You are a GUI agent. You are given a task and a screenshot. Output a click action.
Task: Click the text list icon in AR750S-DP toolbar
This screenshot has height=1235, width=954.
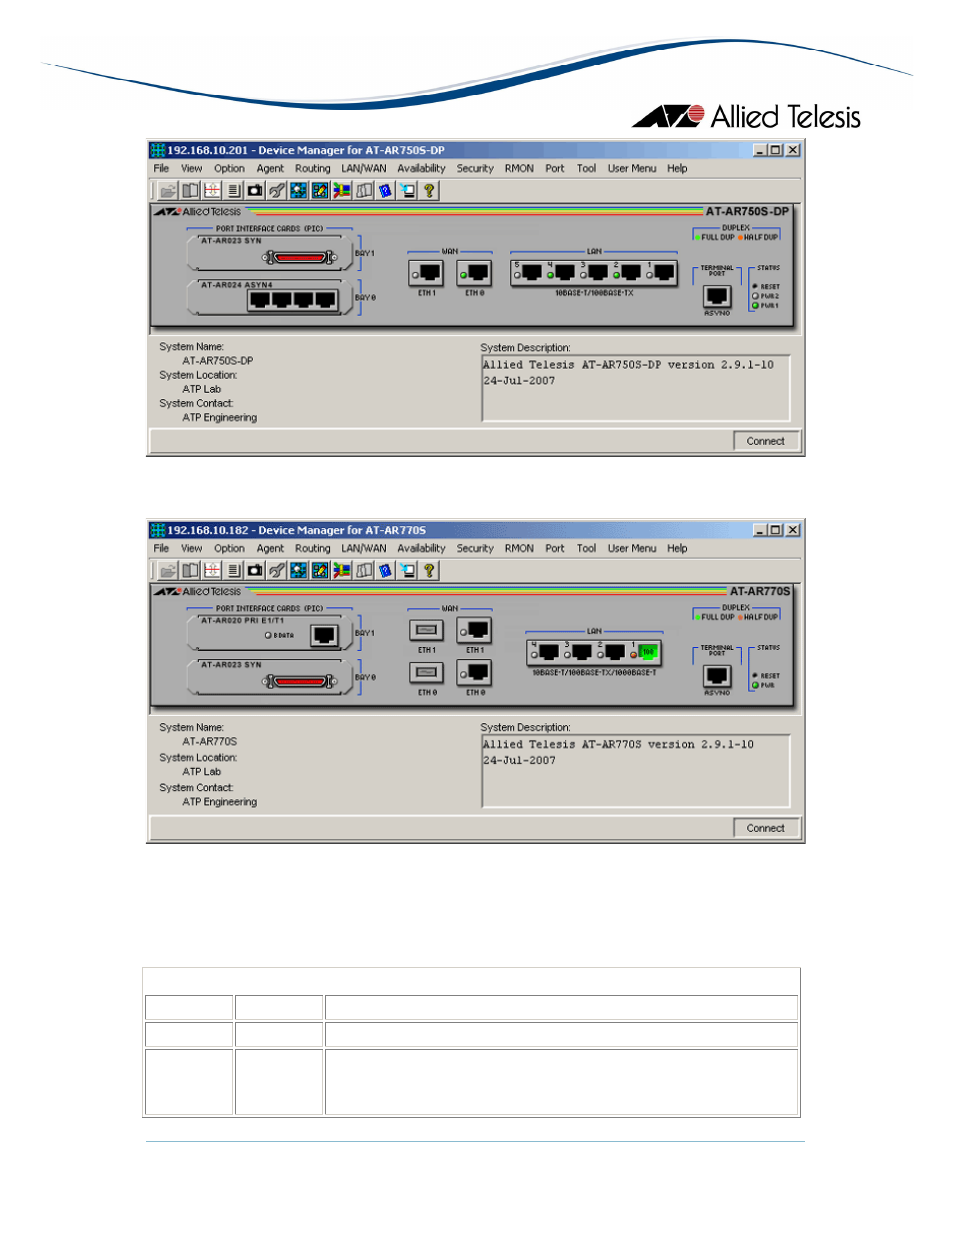[233, 190]
